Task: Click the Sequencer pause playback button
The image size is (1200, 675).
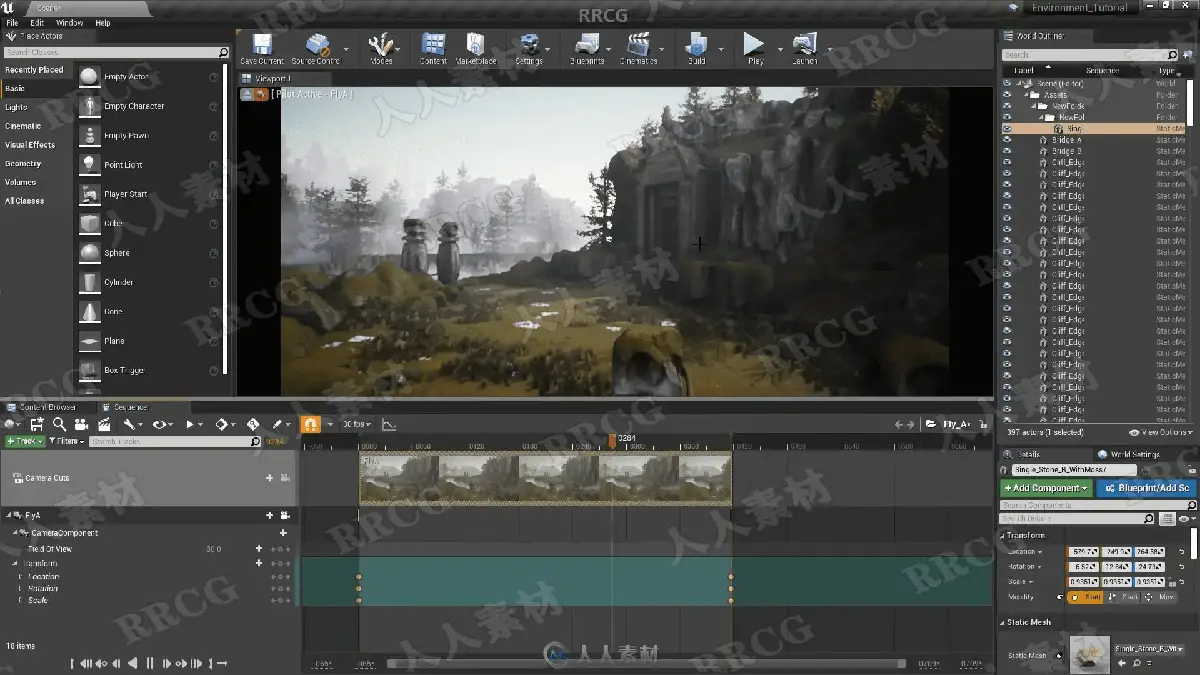Action: pyautogui.click(x=150, y=663)
